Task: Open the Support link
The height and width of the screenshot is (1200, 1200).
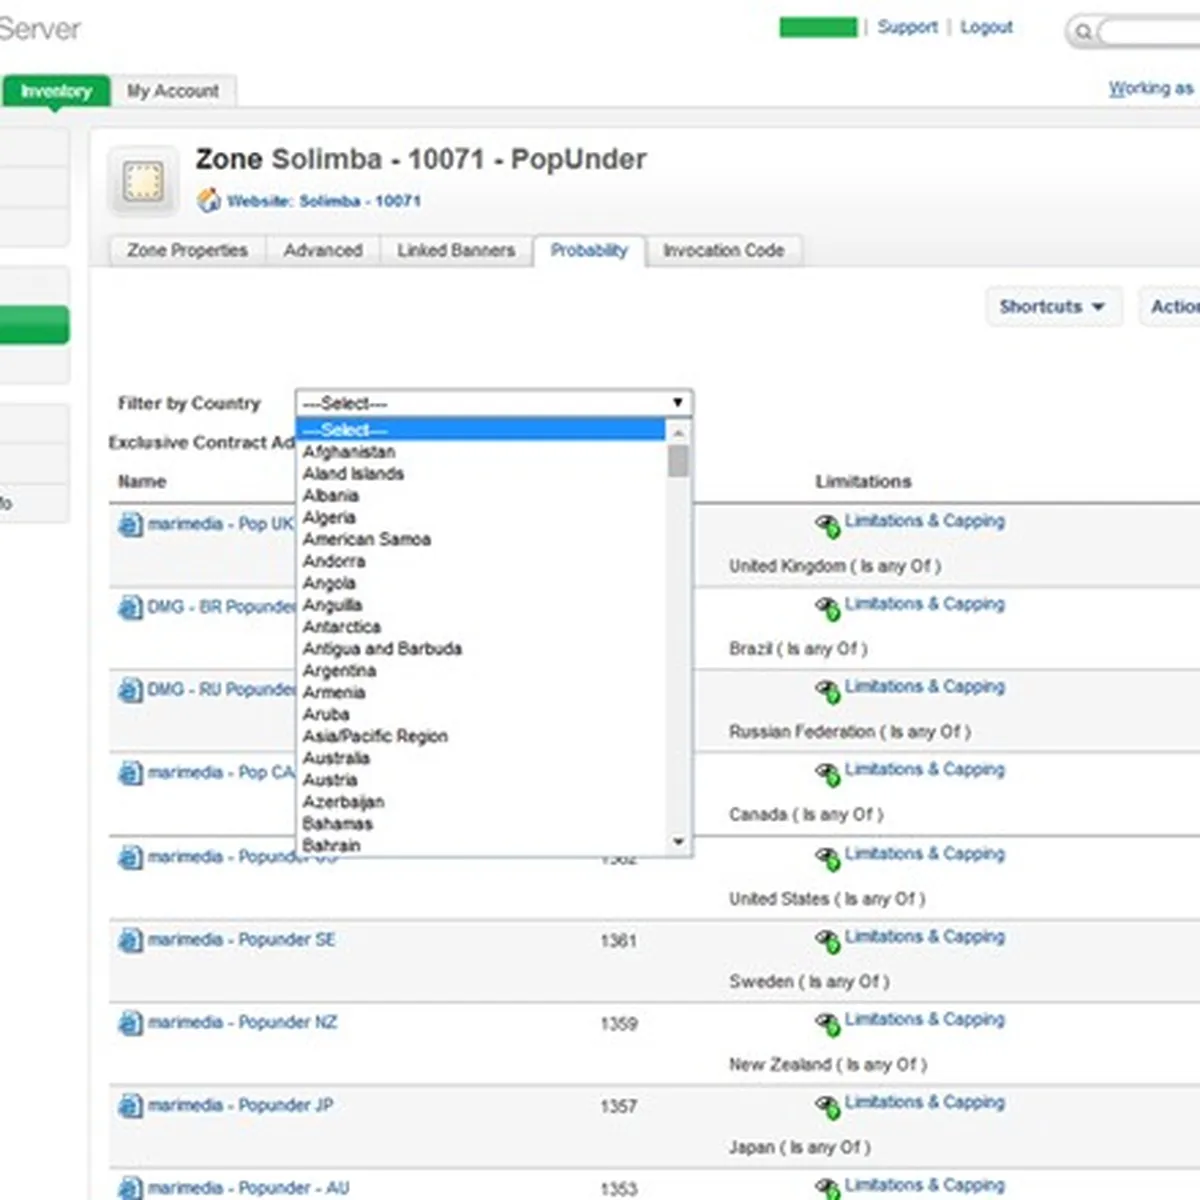Action: (908, 27)
